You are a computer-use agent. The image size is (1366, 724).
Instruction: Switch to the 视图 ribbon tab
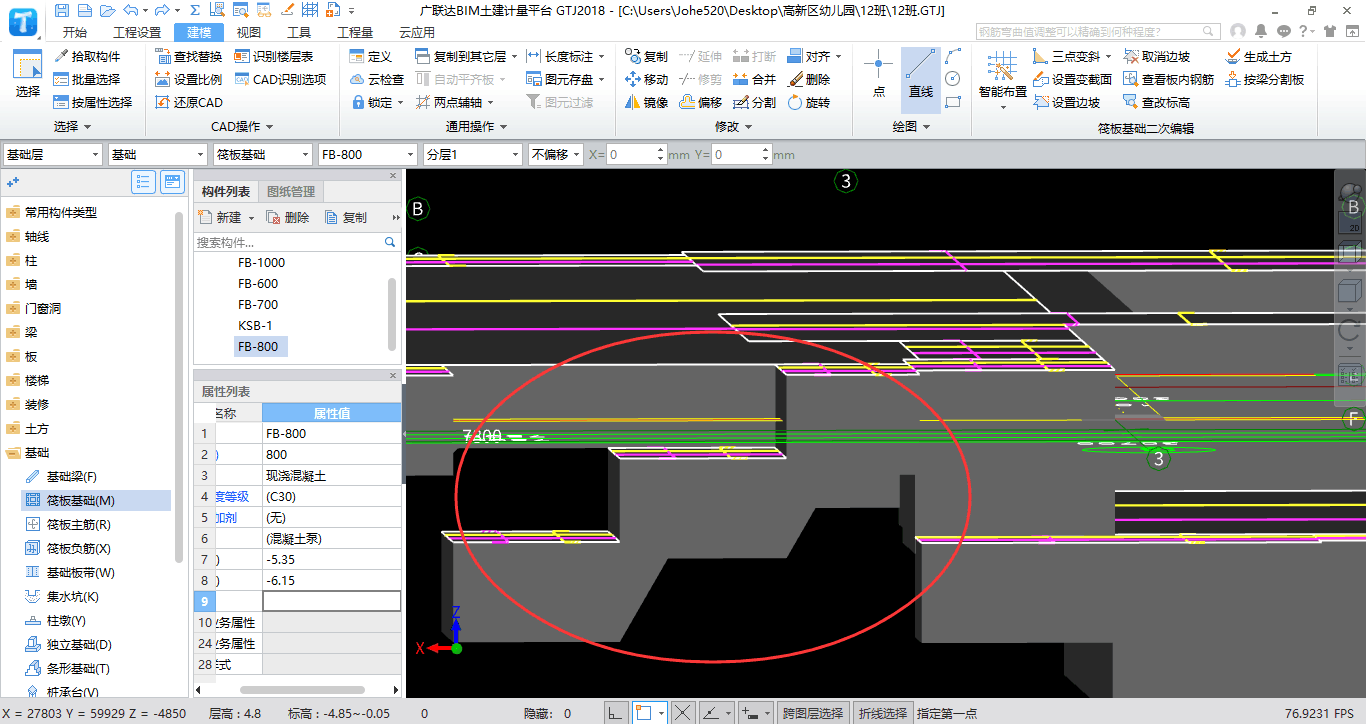coord(249,32)
